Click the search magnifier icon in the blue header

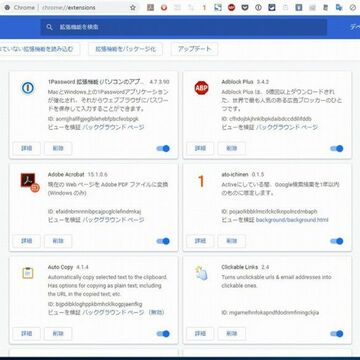click(50, 27)
